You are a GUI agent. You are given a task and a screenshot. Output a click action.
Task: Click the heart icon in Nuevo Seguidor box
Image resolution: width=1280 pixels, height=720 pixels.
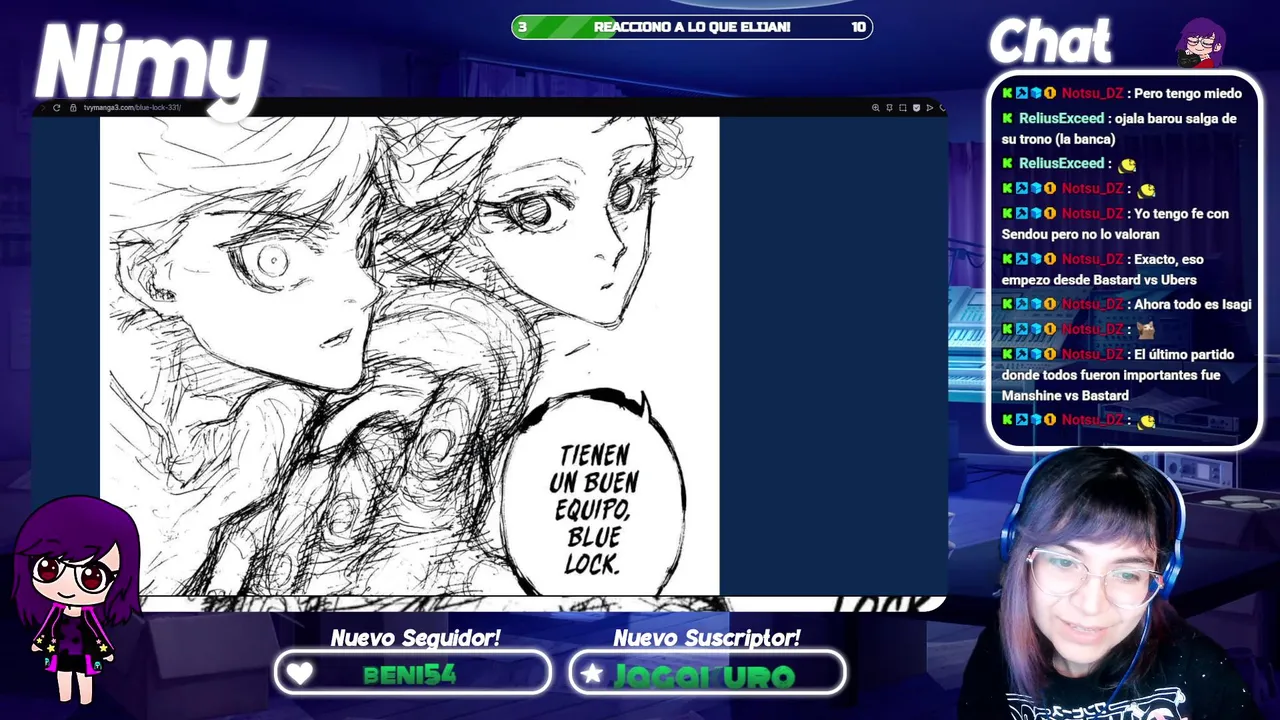(299, 674)
